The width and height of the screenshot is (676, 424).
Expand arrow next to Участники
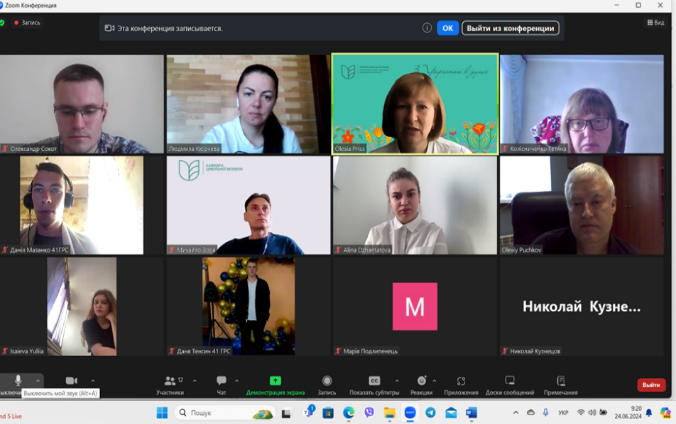tap(194, 381)
